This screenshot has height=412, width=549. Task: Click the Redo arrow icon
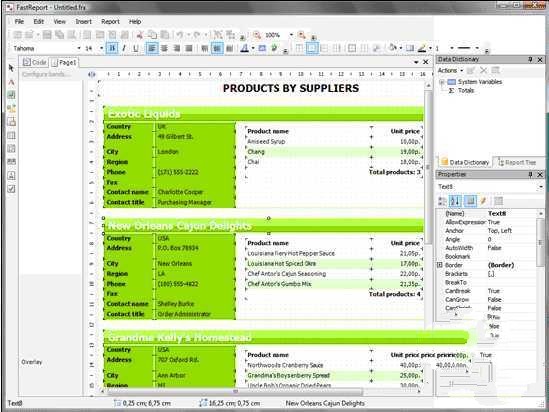197,35
